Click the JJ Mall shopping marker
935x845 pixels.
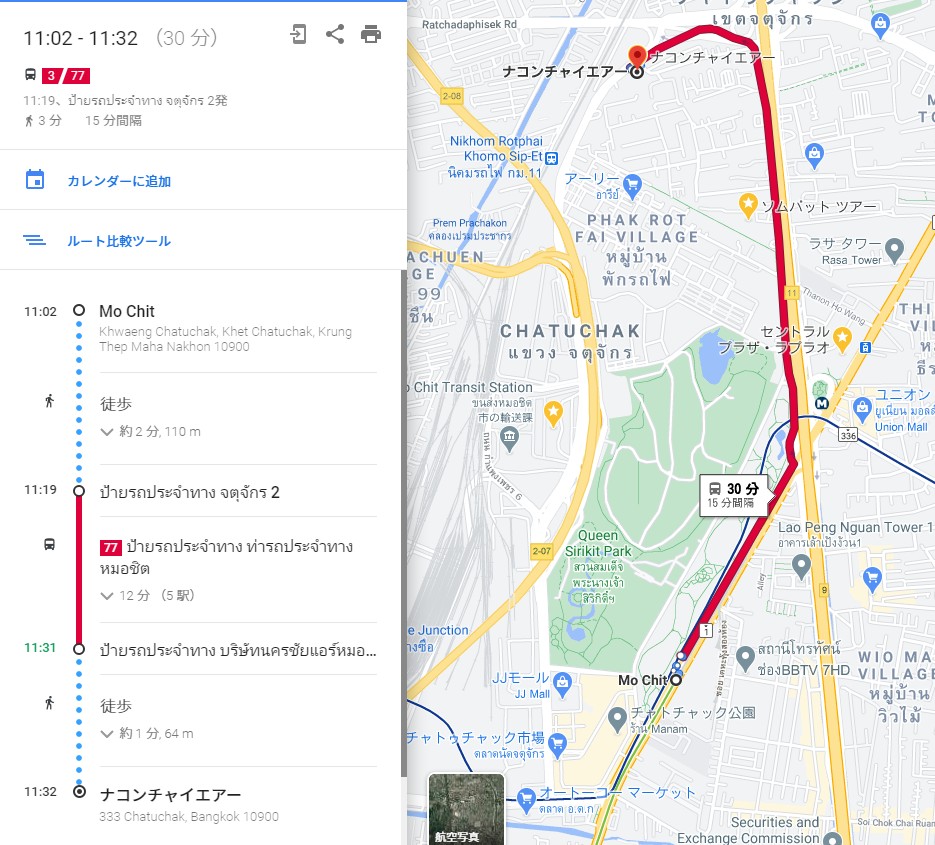pyautogui.click(x=562, y=684)
